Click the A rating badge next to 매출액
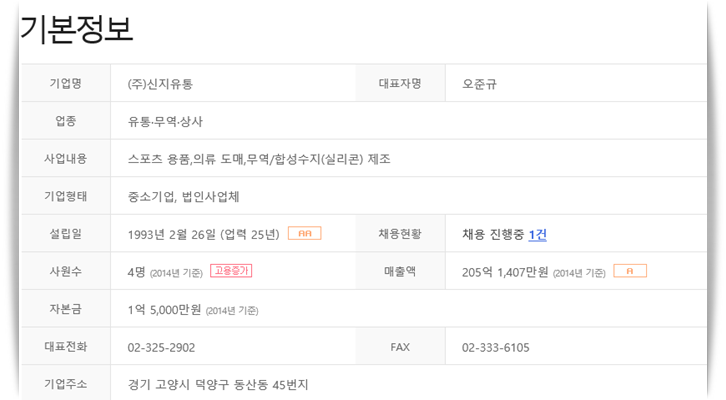 coord(630,271)
